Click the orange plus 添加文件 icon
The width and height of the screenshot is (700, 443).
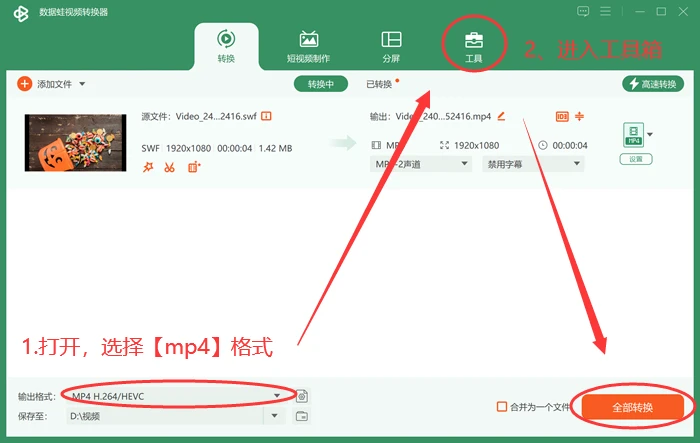coord(25,84)
